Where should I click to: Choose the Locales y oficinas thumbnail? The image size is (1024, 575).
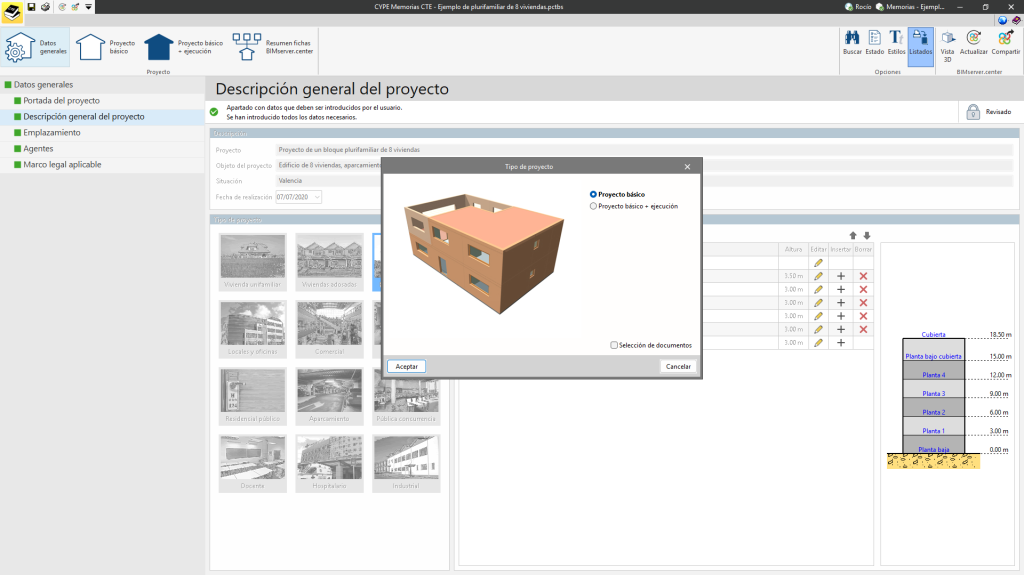[253, 329]
